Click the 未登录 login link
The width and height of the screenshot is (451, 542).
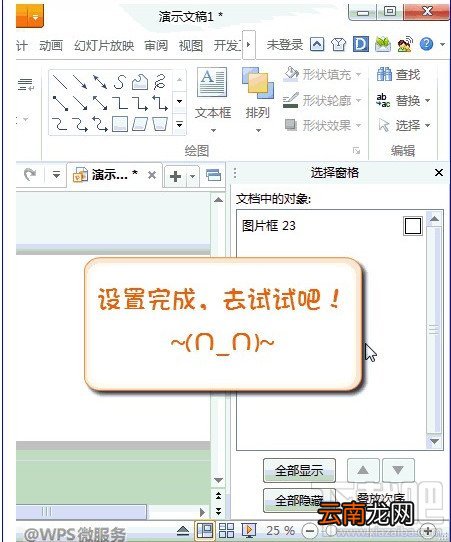[285, 45]
